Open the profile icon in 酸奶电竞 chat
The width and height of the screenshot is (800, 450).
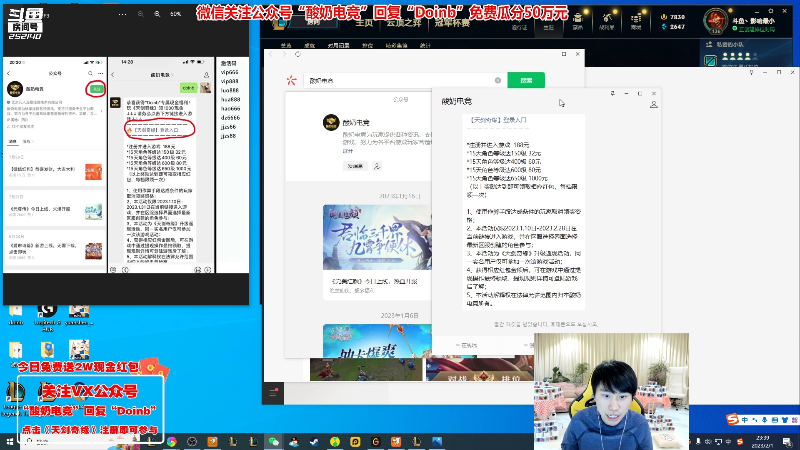[x=654, y=105]
